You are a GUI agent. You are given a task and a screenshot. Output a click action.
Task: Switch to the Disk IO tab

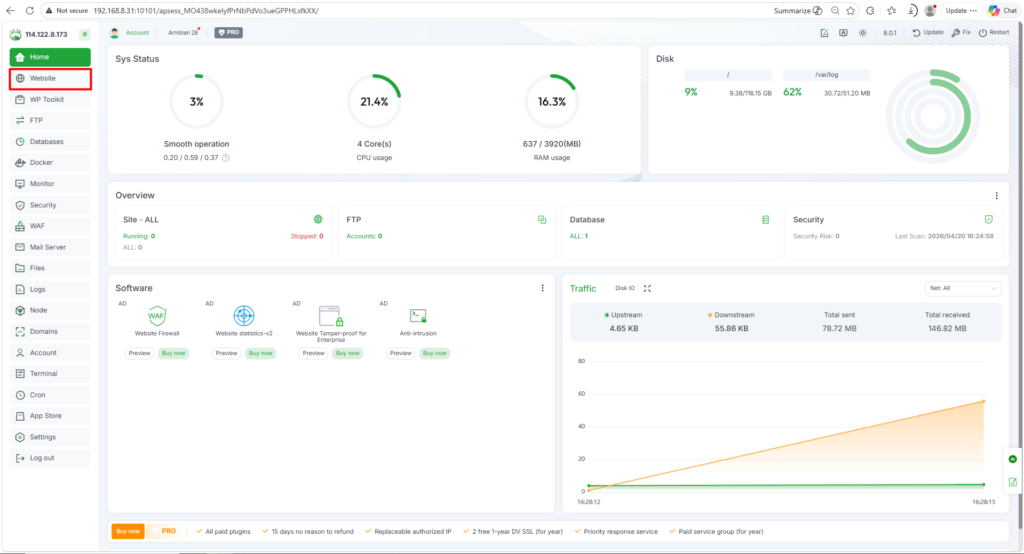pos(624,288)
